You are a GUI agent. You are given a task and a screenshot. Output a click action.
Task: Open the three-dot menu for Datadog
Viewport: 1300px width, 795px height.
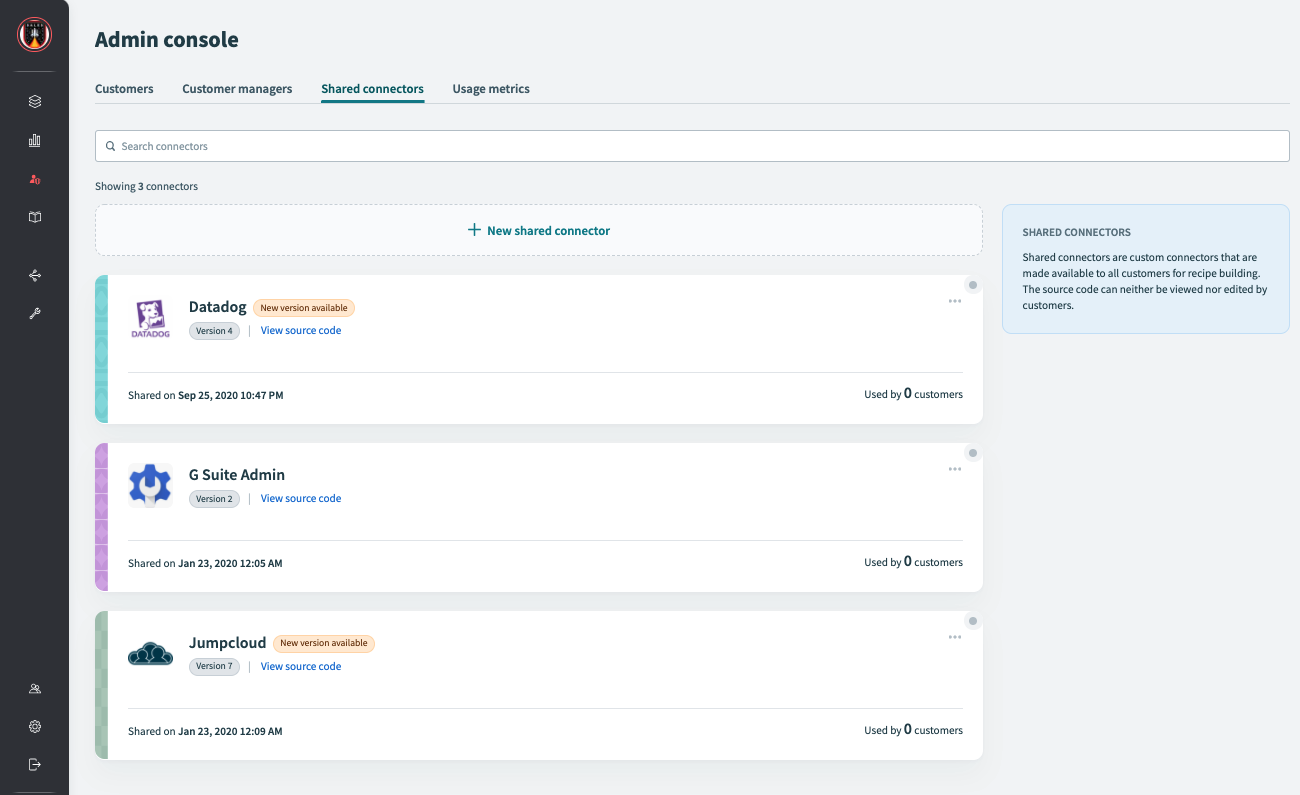[955, 301]
